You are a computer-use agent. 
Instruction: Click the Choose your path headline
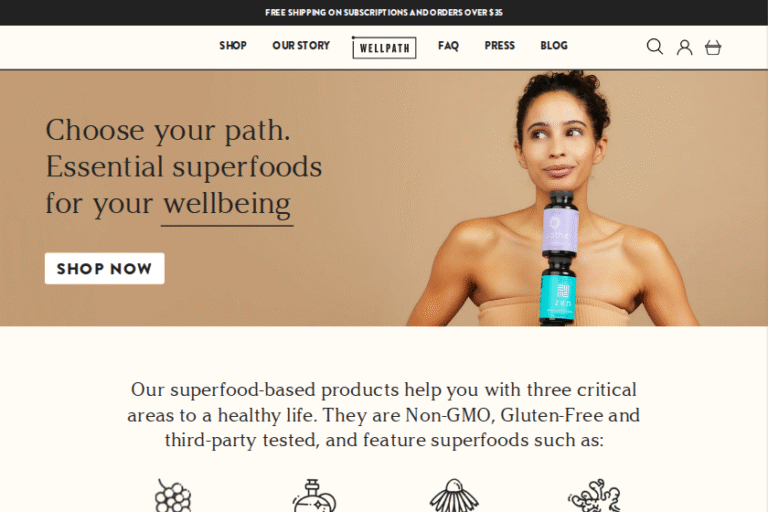(x=184, y=167)
